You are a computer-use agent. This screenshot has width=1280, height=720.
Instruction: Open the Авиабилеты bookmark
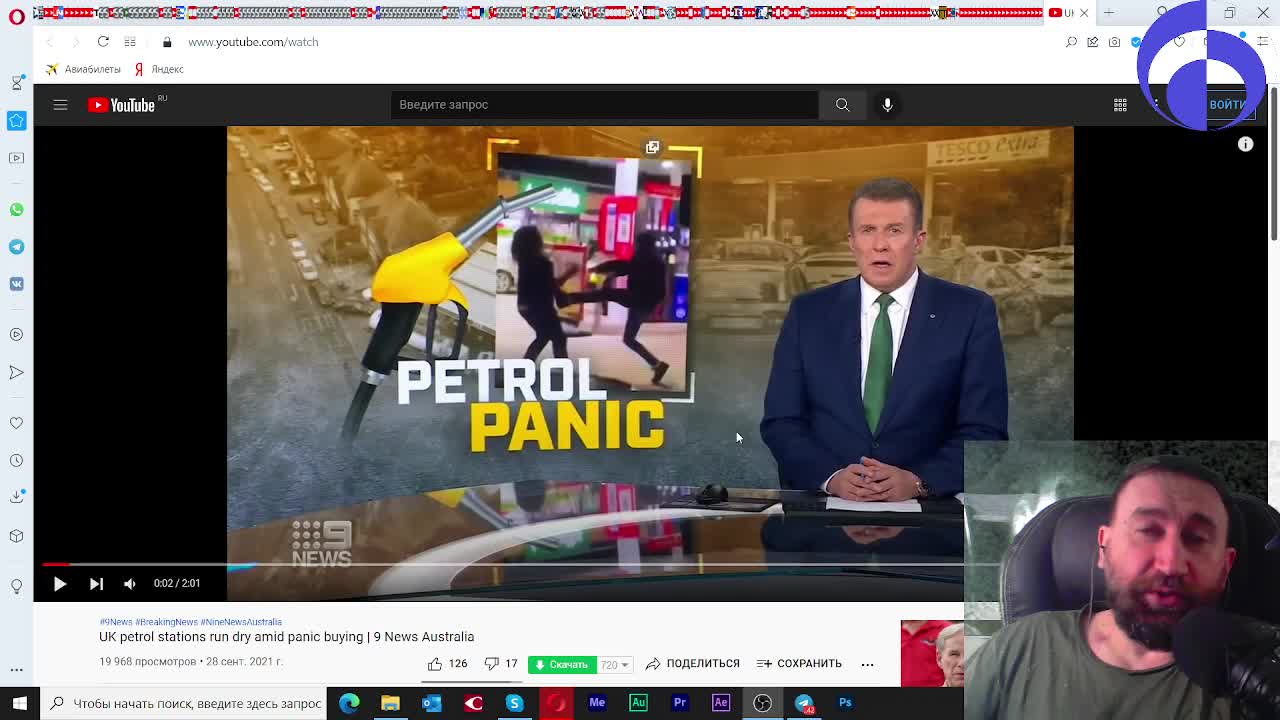coord(83,69)
